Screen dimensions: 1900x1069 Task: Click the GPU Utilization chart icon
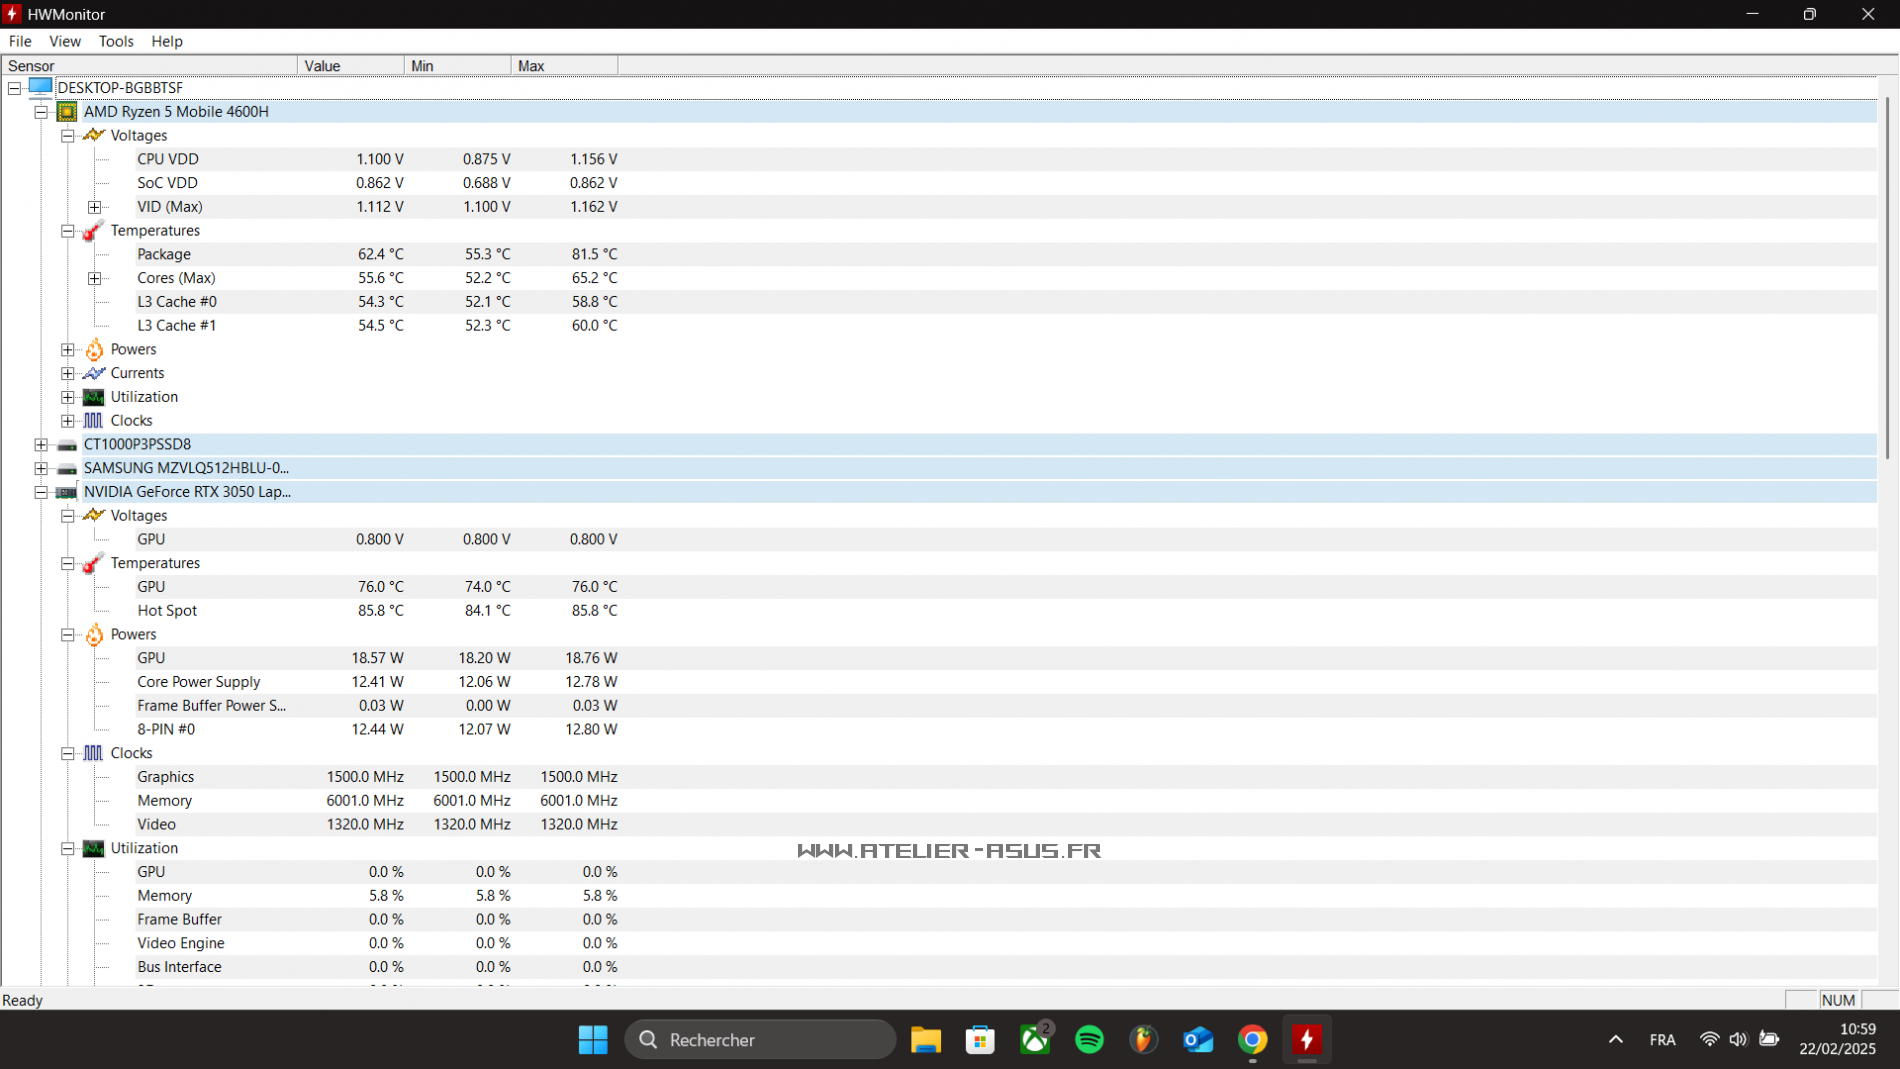tap(93, 848)
